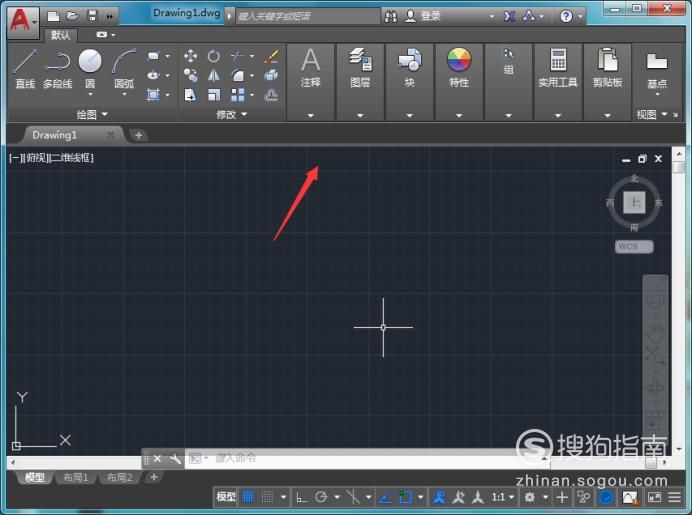Toggle isometric drafting in status bar
This screenshot has height=515, width=692.
353,497
